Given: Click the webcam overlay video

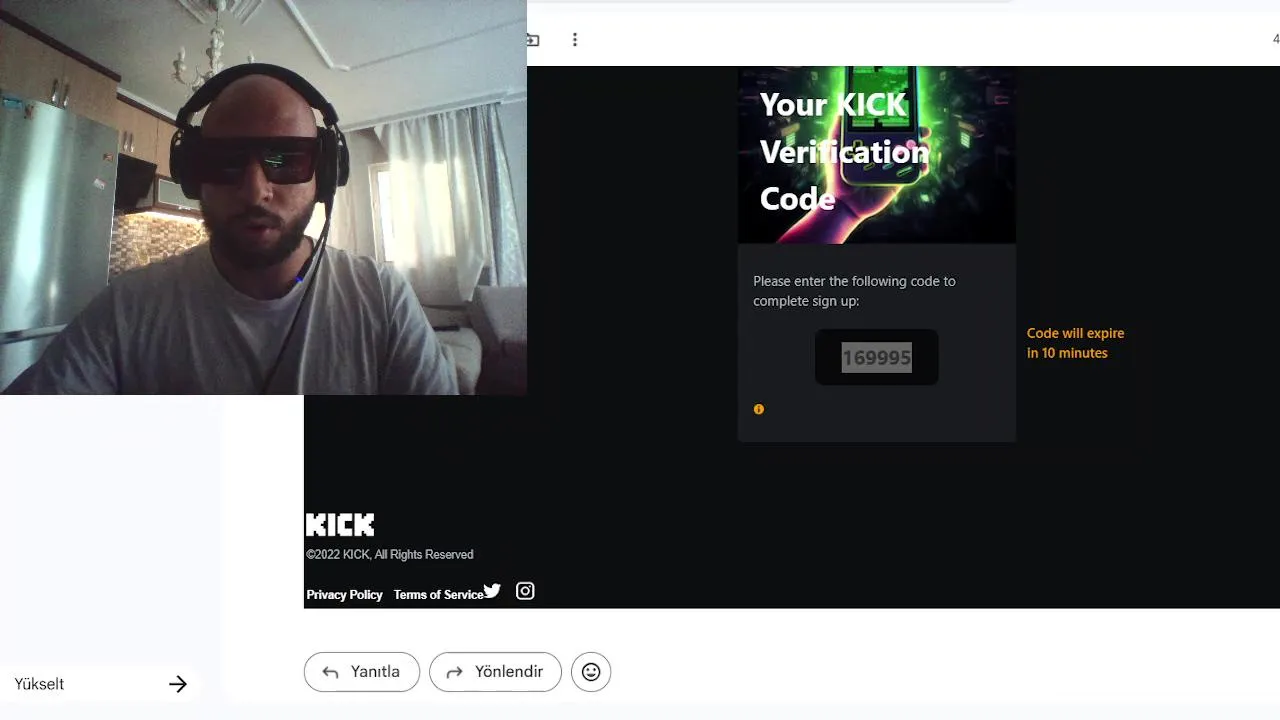Looking at the screenshot, I should pos(263,197).
